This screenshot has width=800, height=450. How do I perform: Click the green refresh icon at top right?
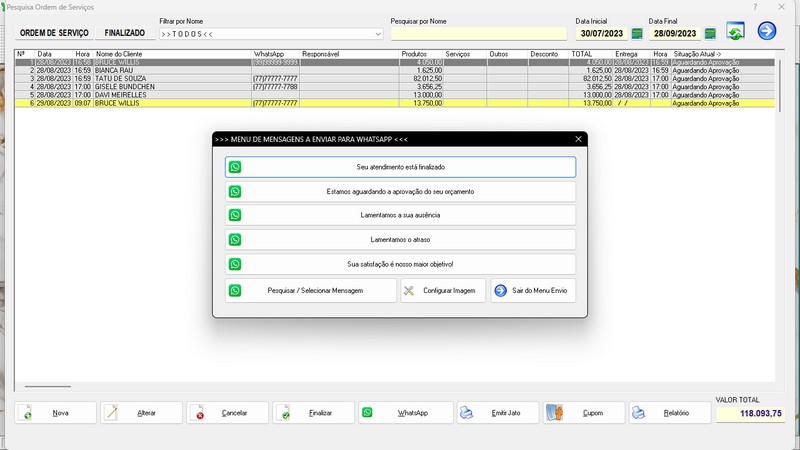735,32
